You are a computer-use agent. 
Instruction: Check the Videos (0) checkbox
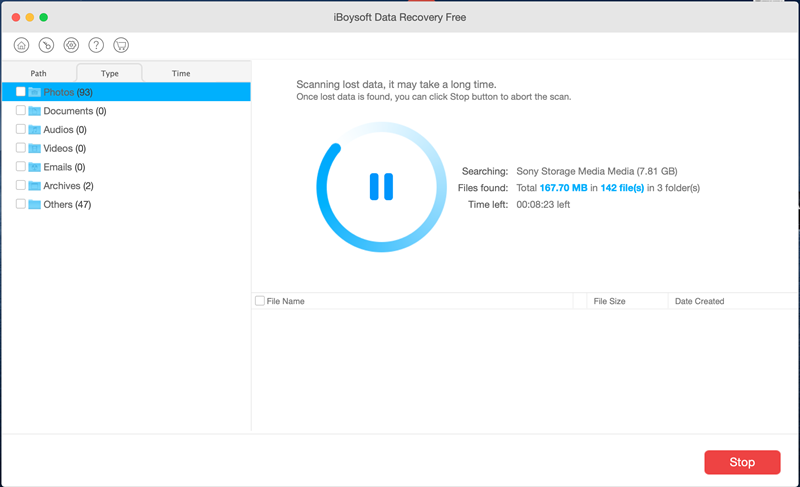[20, 148]
